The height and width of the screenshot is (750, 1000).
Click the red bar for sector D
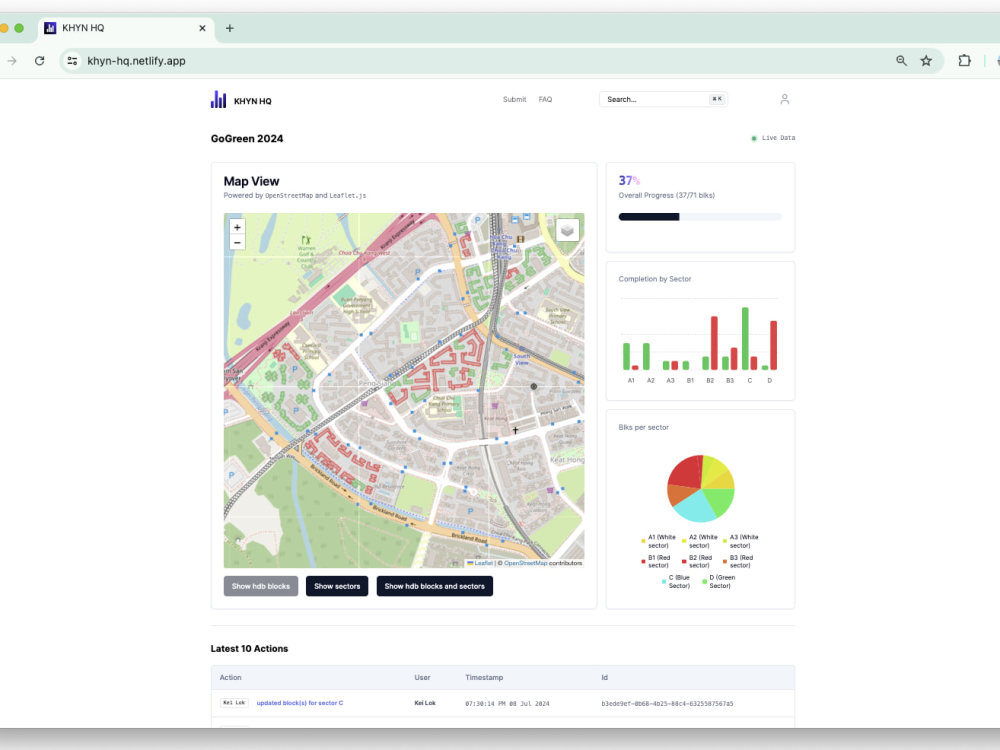pyautogui.click(x=773, y=345)
